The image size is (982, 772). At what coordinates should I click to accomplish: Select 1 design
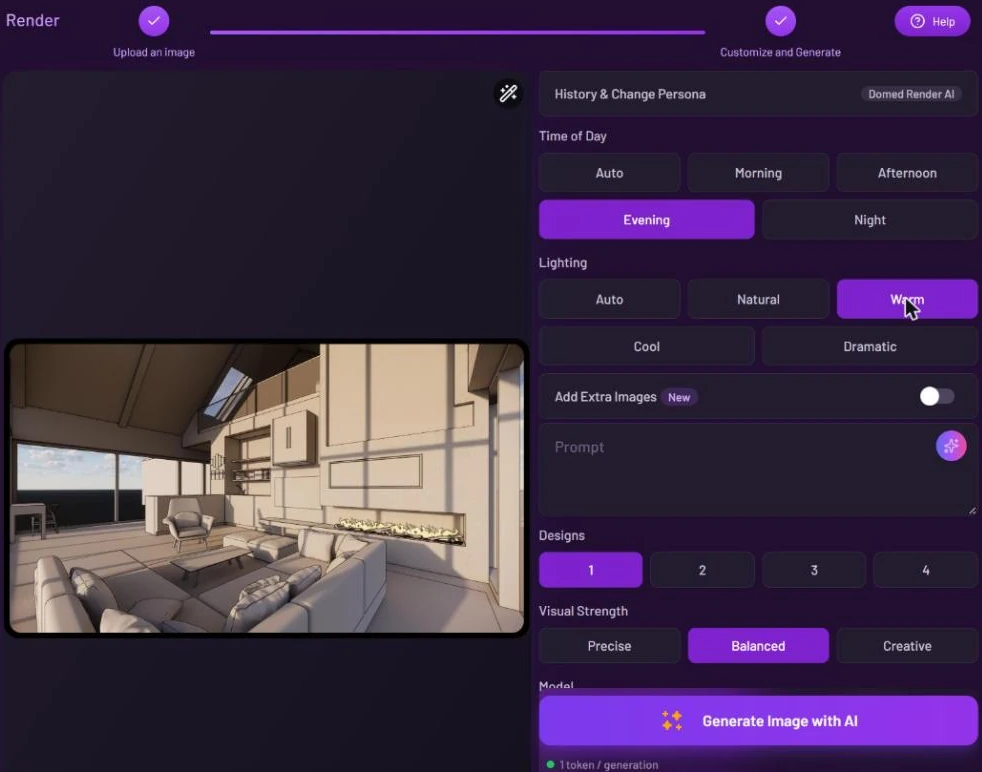[x=591, y=570]
